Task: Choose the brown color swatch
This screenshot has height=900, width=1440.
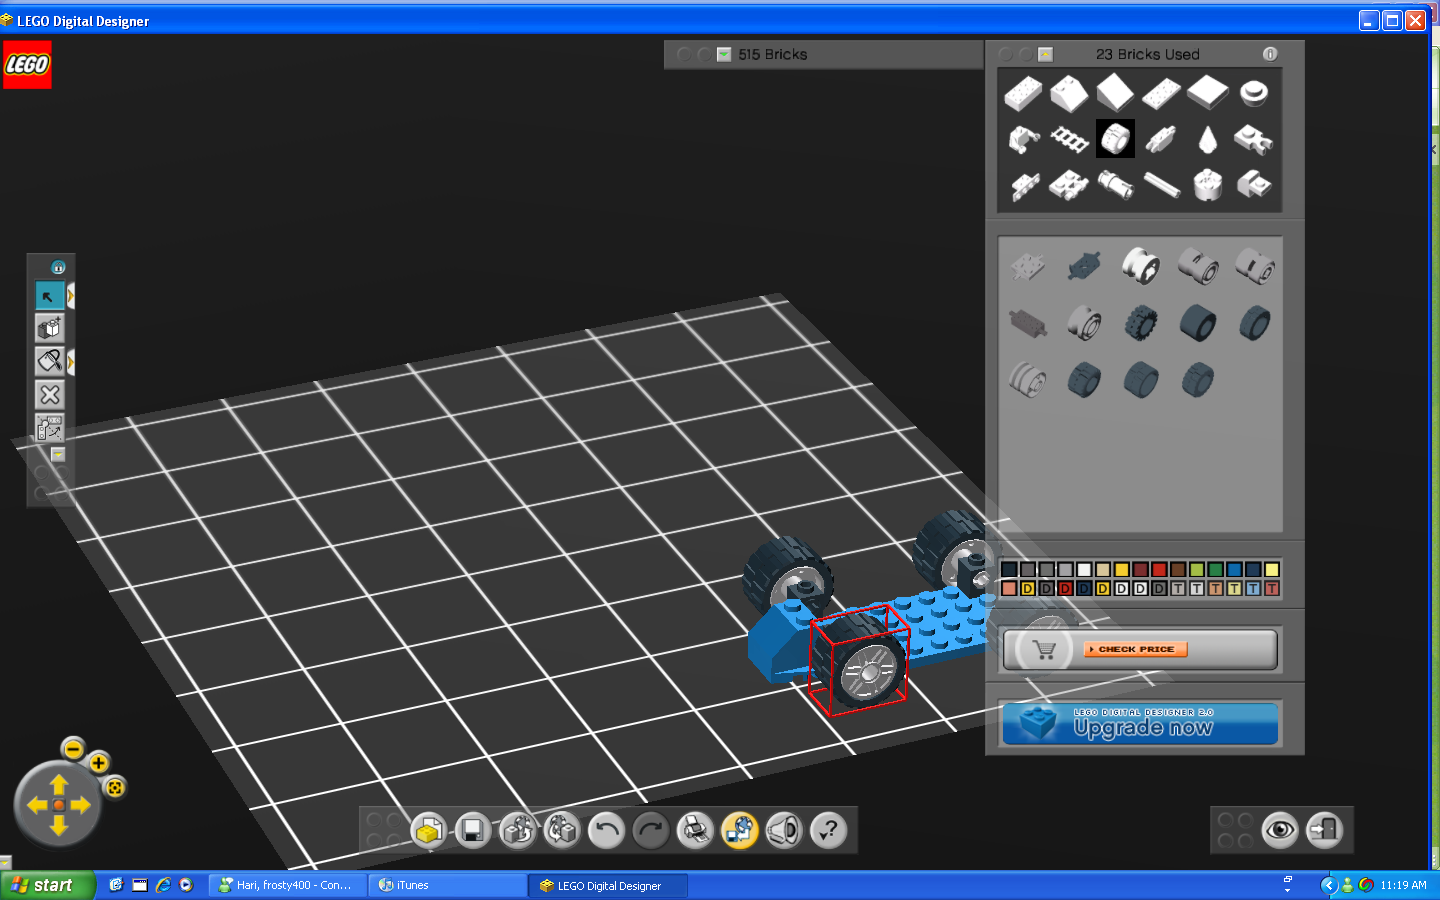Action: pos(1178,570)
